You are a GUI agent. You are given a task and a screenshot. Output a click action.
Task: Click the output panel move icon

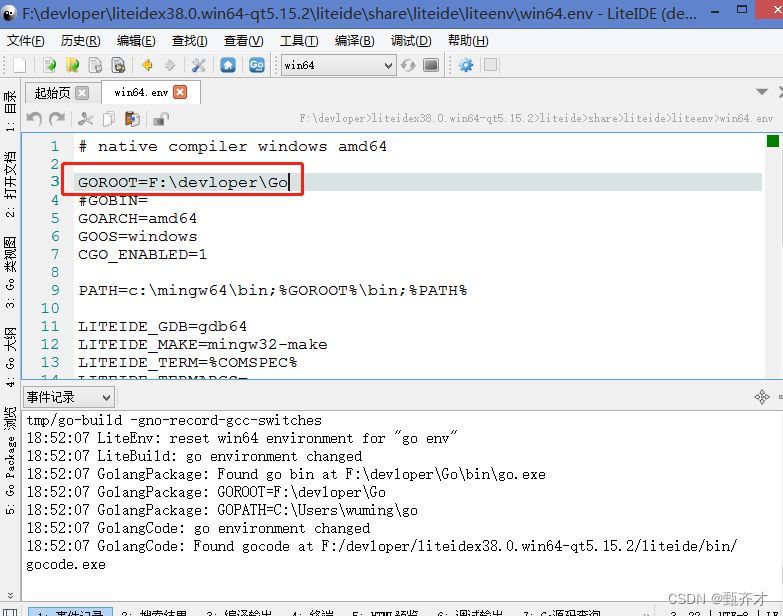click(762, 397)
